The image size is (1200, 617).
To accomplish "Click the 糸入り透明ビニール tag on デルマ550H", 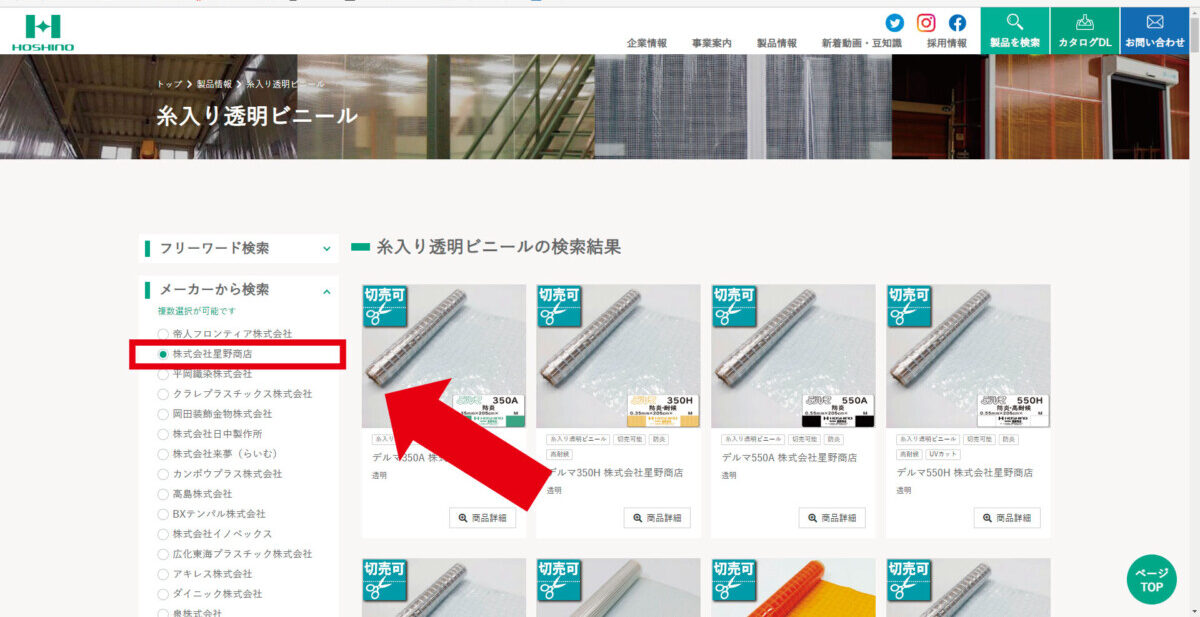I will click(928, 439).
